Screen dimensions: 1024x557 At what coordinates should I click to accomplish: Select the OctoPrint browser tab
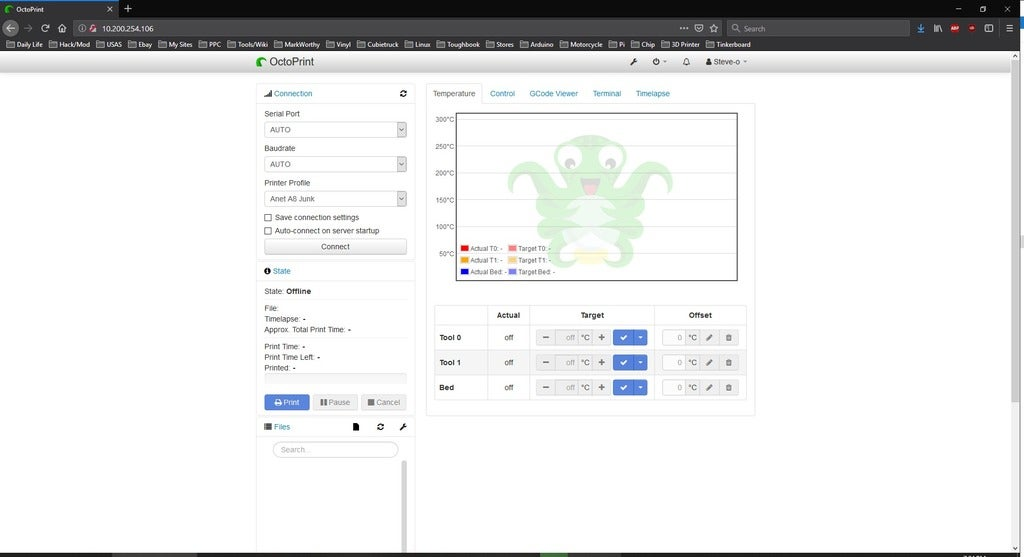[x=57, y=9]
